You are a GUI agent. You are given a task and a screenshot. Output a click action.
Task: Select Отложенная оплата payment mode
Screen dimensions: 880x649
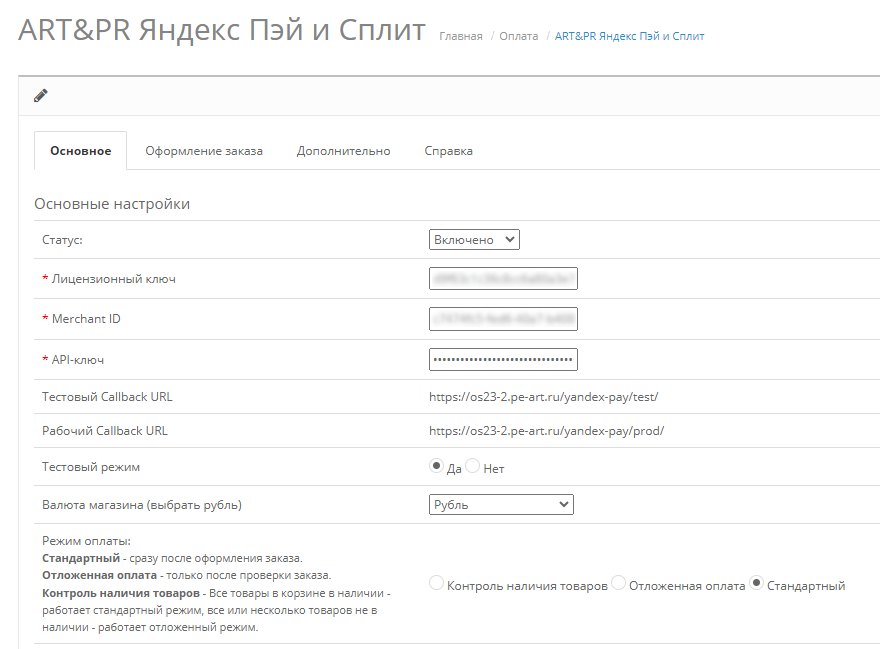pos(618,583)
